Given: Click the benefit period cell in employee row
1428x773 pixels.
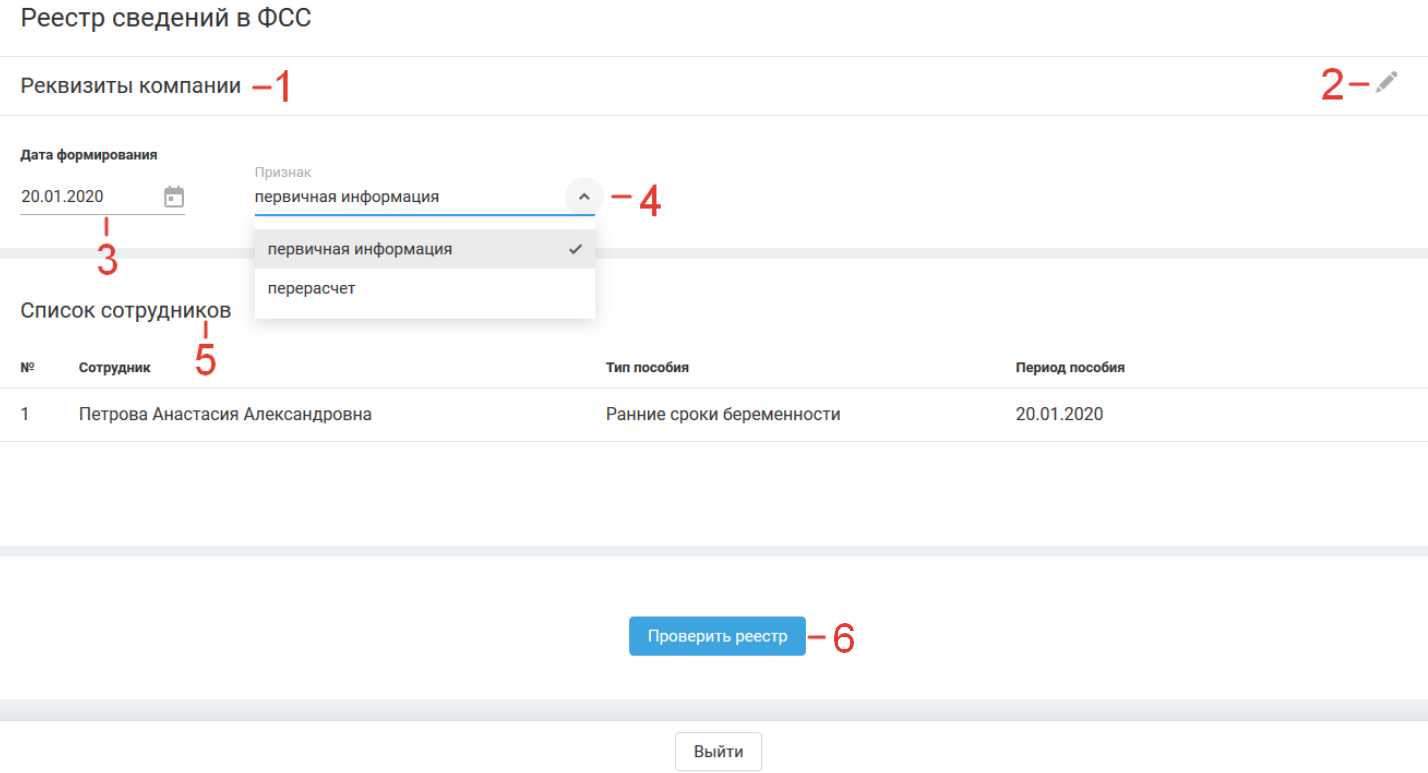Looking at the screenshot, I should tap(1059, 414).
